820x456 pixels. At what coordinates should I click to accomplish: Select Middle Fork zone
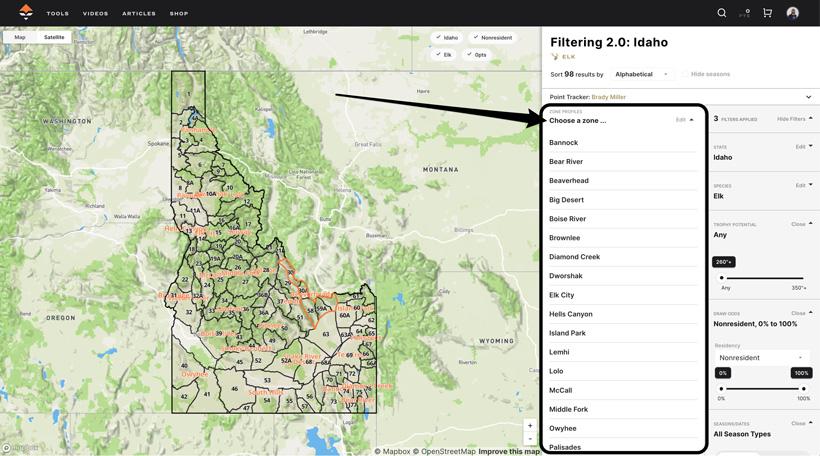click(x=622, y=409)
